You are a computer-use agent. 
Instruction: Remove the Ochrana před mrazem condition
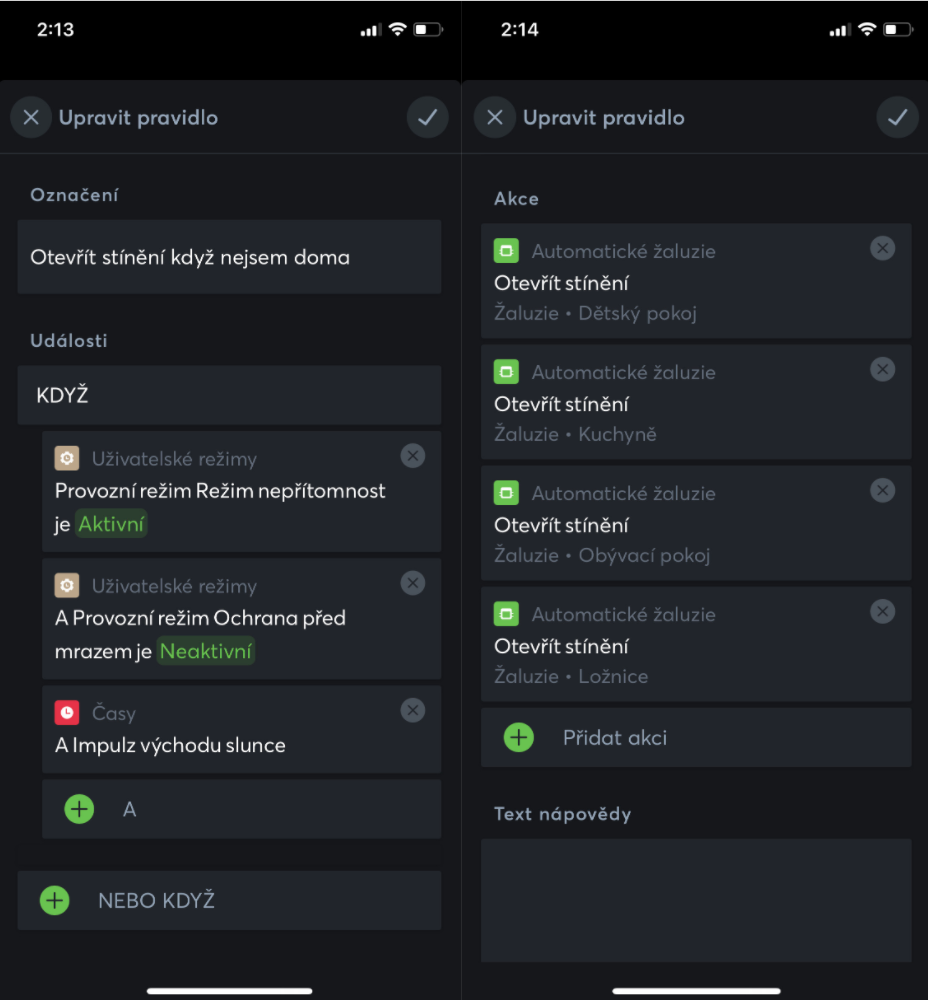click(412, 583)
